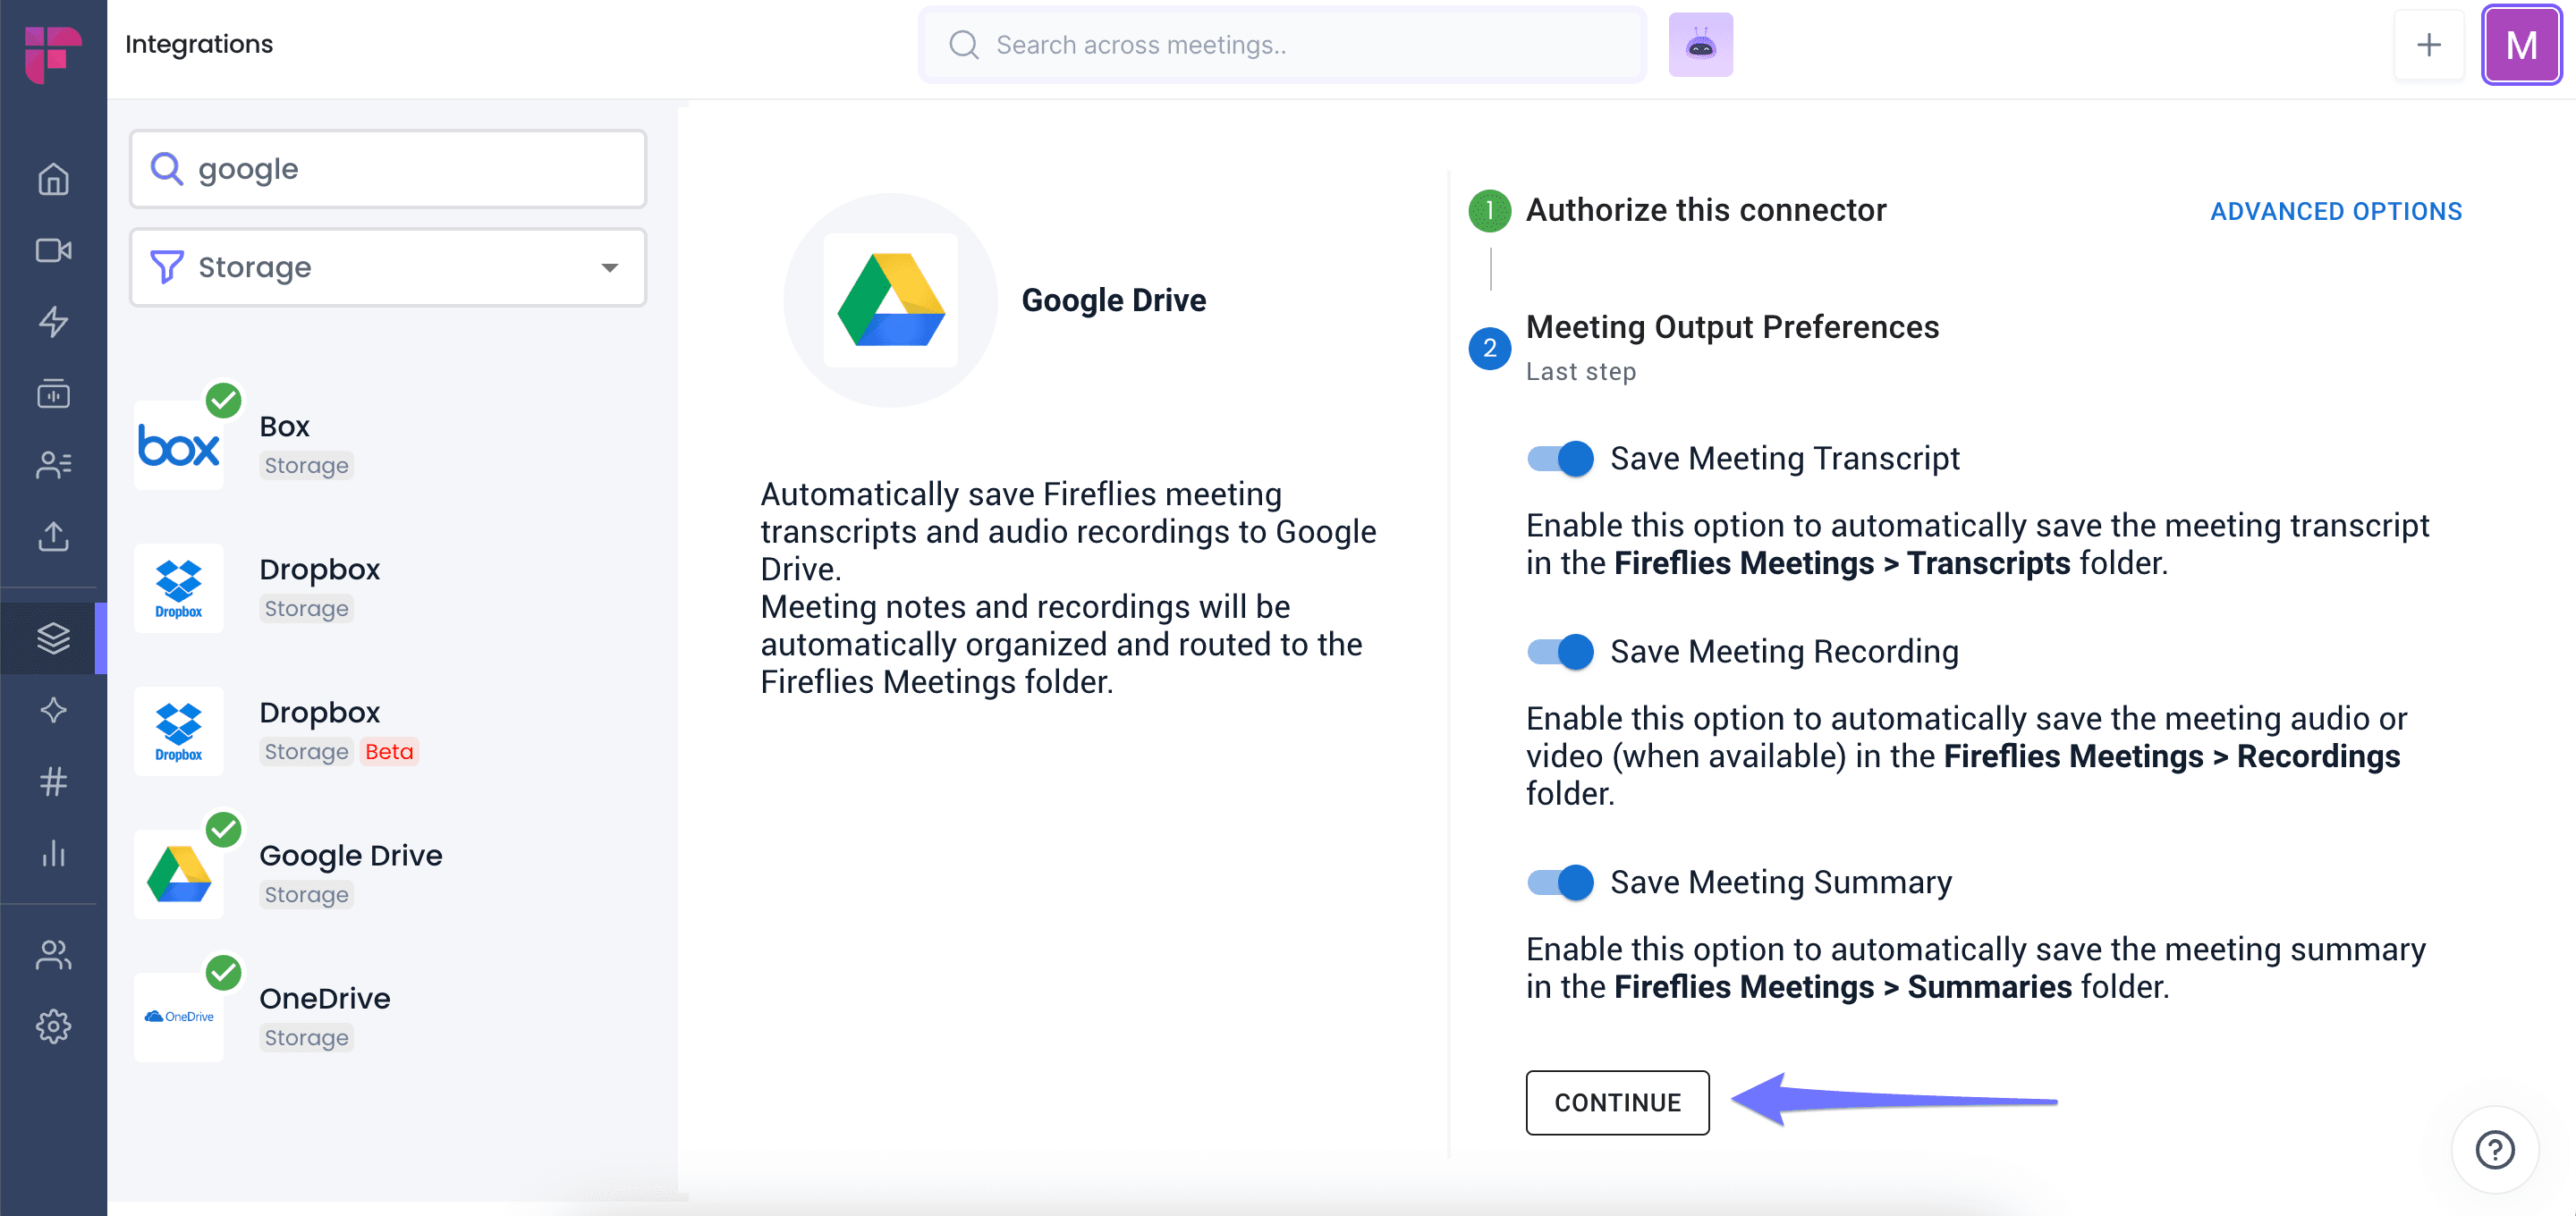Open the help question mark icon

[2494, 1149]
